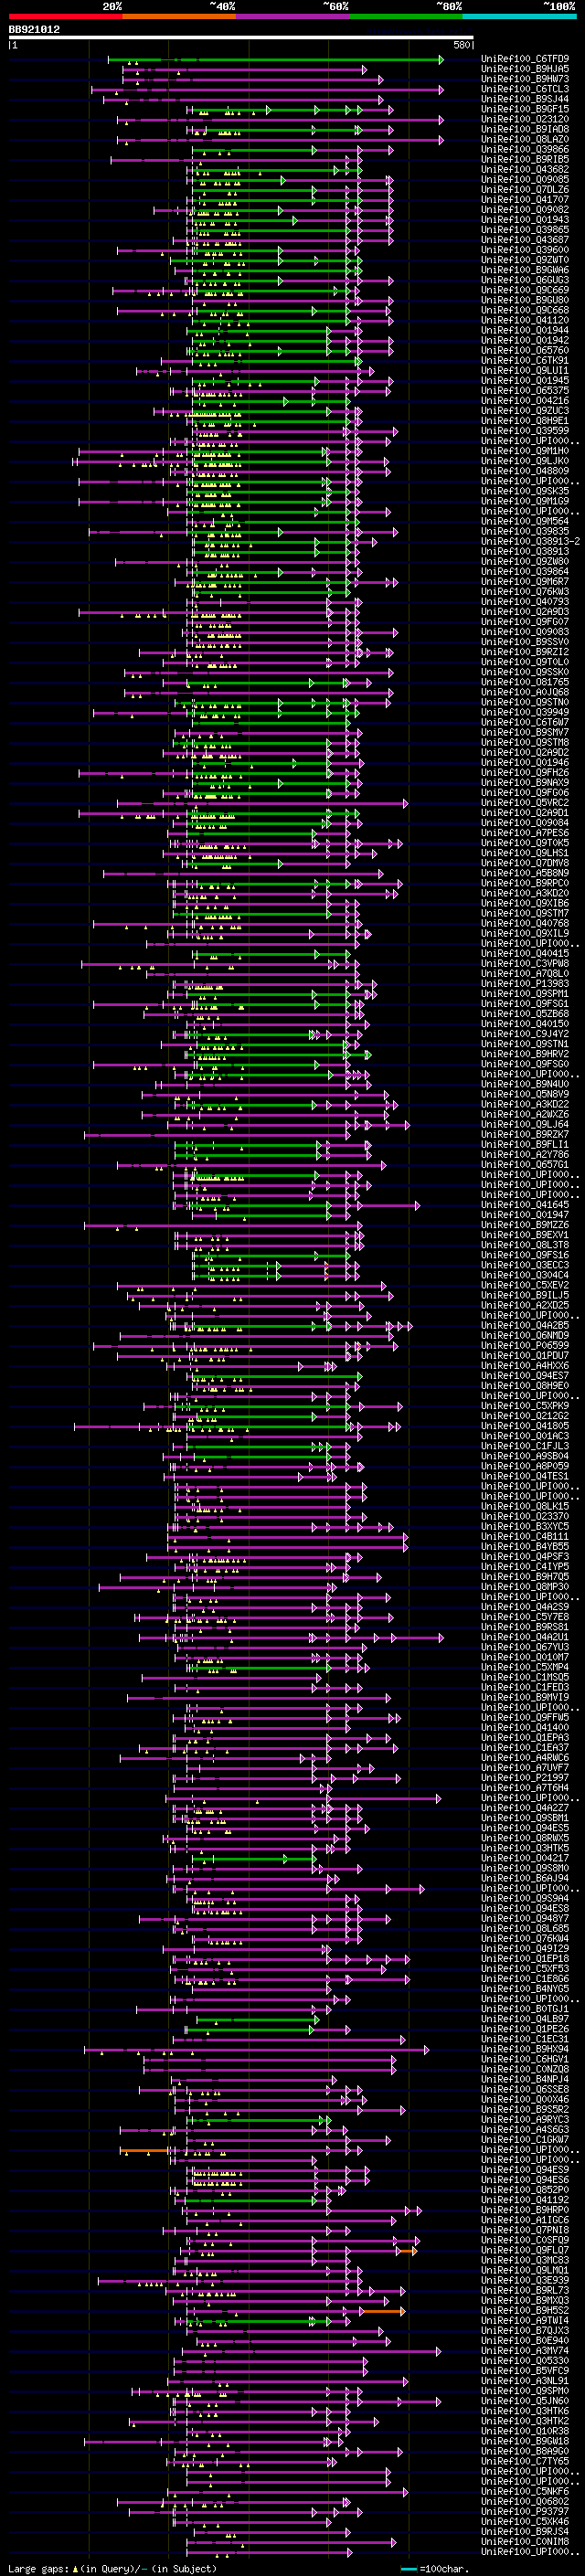
Task: Click the UniRef100_C9J4Y2 label
Action: pyautogui.click(x=525, y=1034)
